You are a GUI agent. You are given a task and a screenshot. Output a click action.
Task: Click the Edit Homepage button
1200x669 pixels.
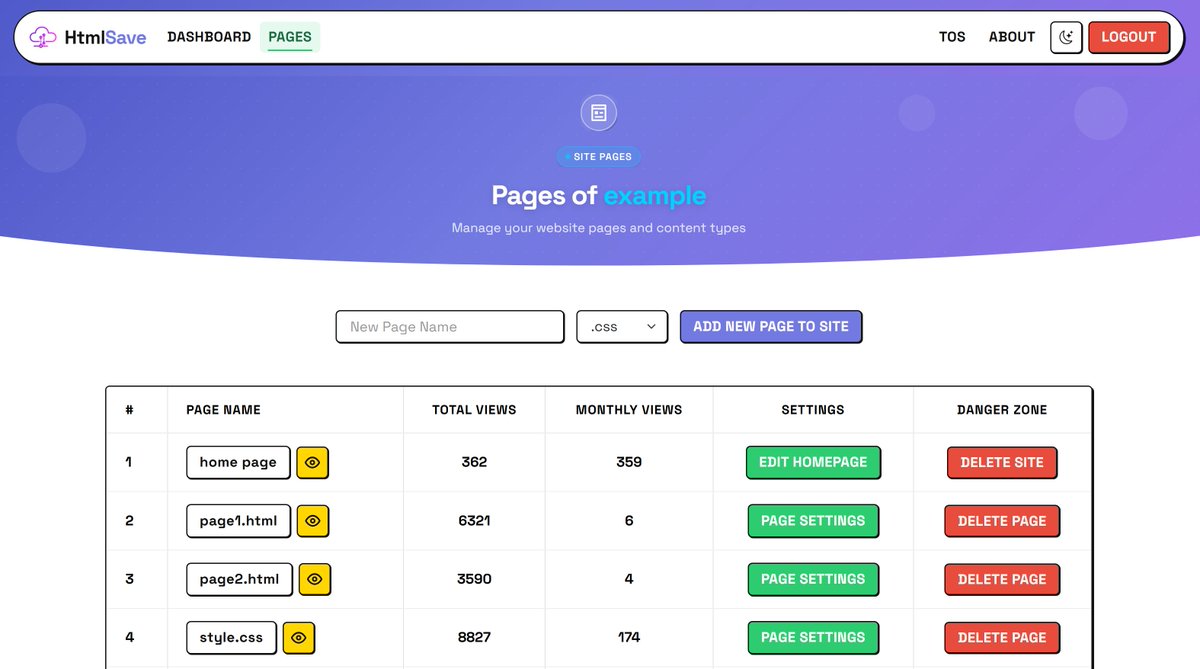click(x=813, y=462)
